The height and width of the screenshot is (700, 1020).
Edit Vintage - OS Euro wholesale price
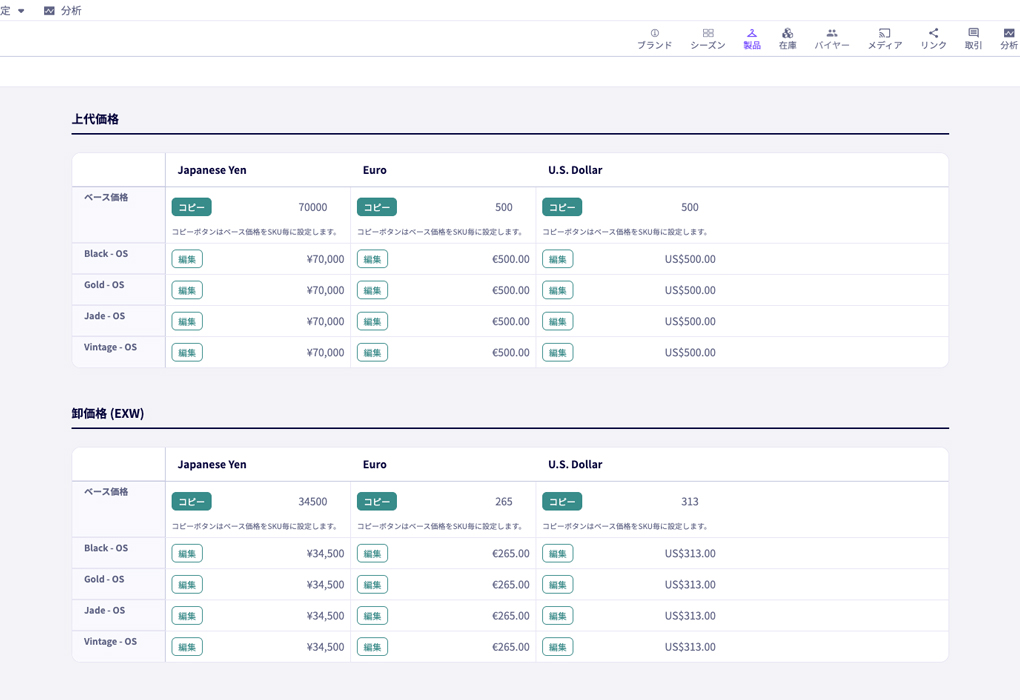pos(372,646)
